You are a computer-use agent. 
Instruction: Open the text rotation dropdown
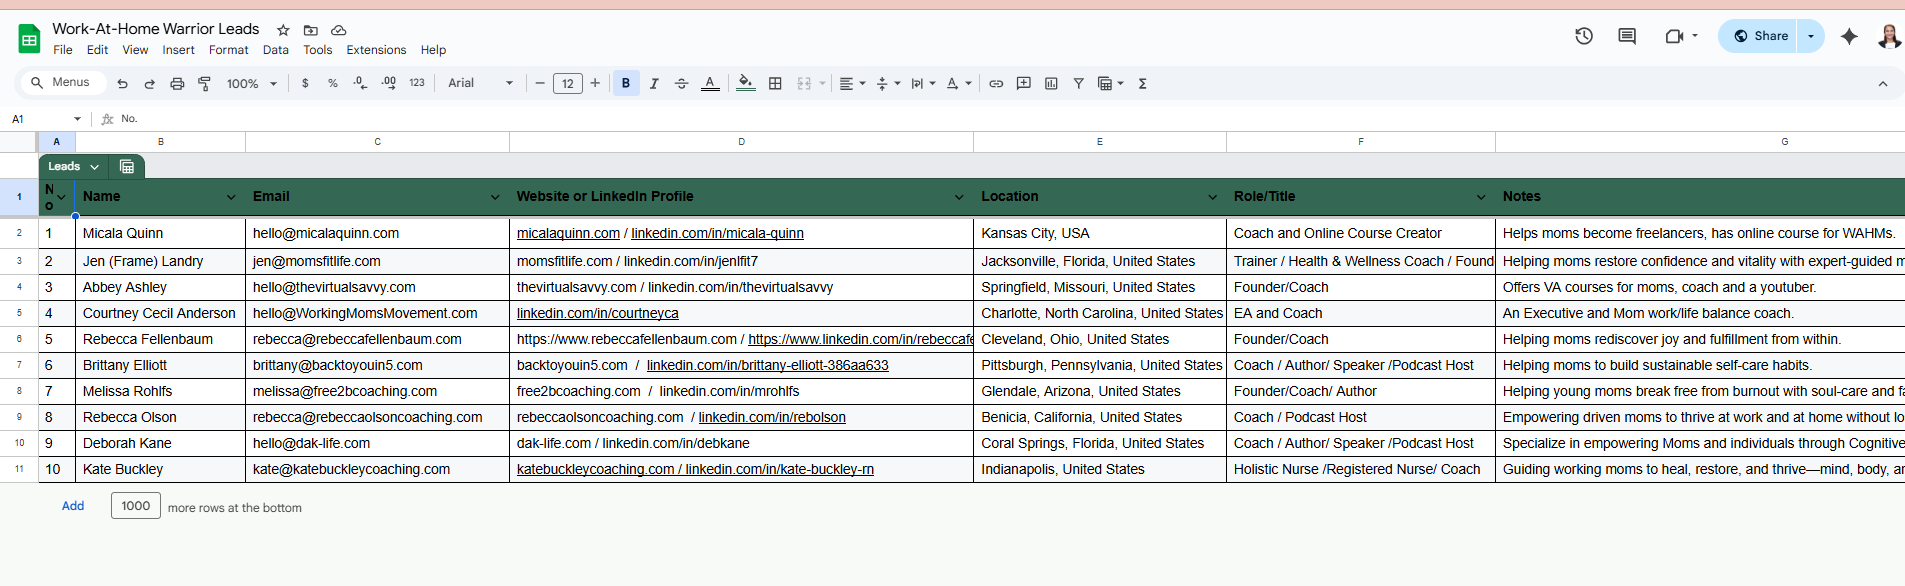pyautogui.click(x=959, y=84)
